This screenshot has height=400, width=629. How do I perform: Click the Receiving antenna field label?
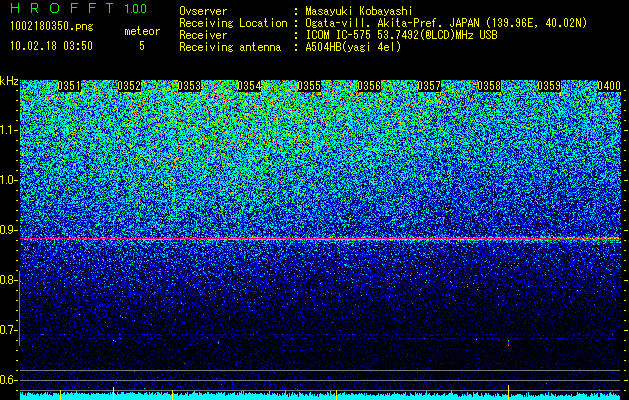pos(230,47)
